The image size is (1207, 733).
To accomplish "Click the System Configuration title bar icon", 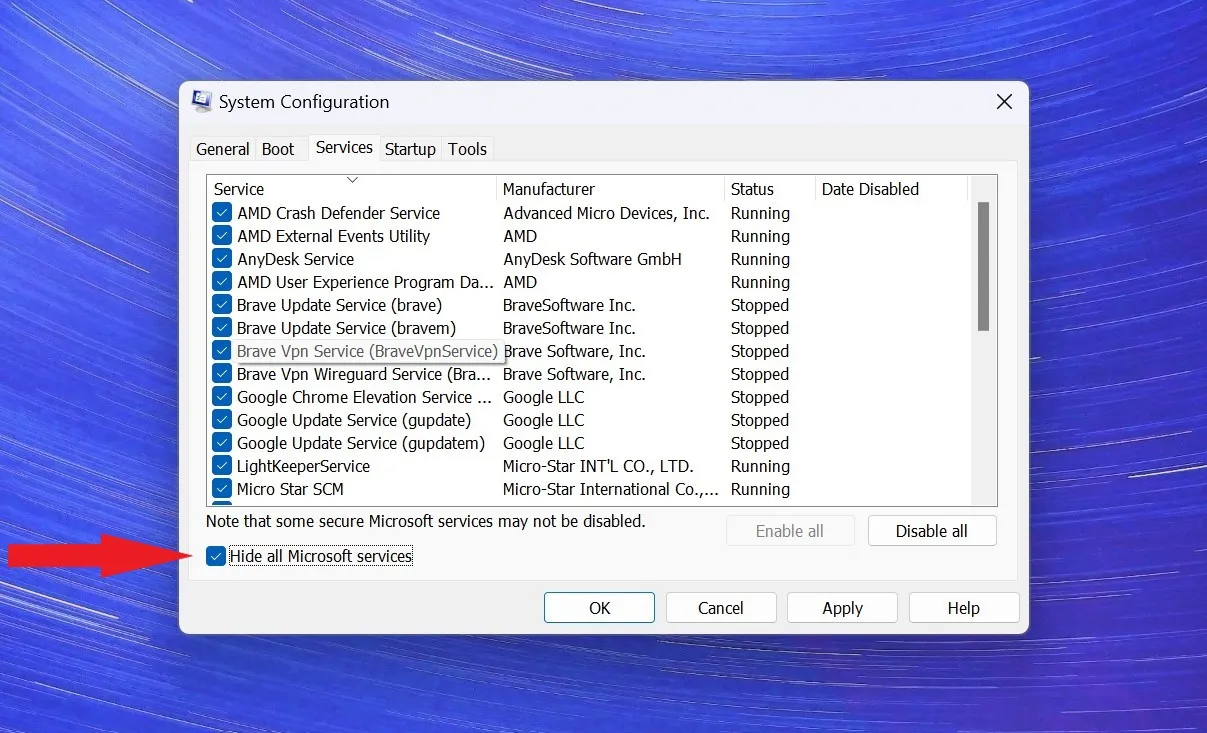I will click(202, 102).
